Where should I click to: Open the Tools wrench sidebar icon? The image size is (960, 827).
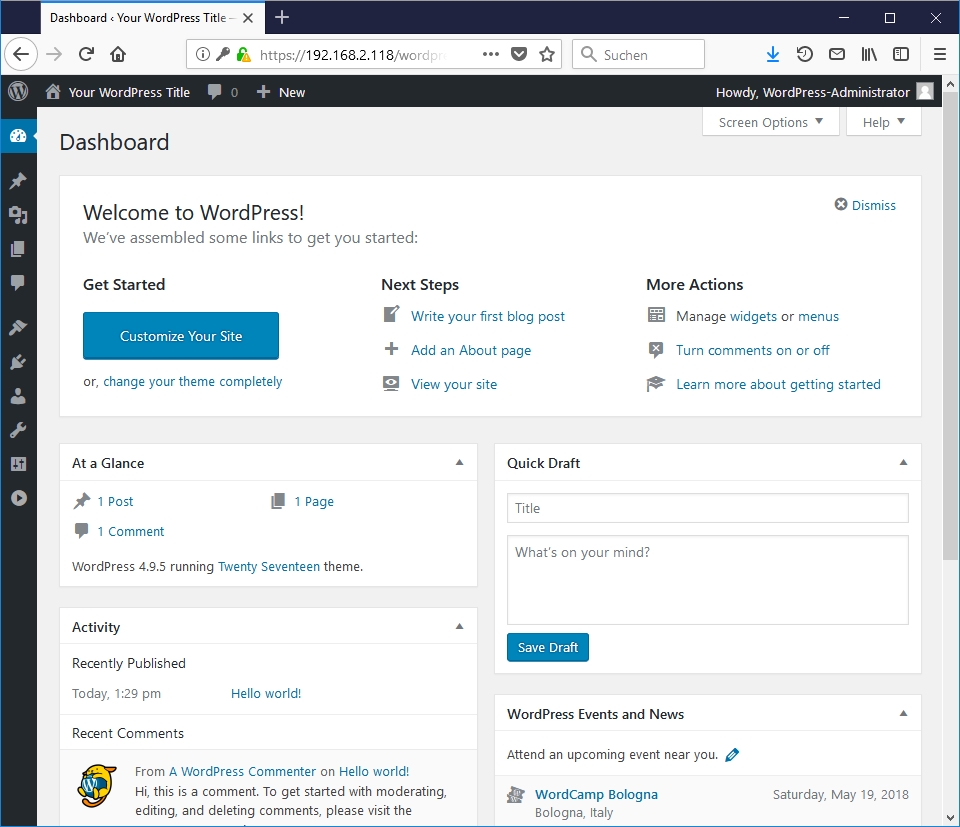click(18, 430)
